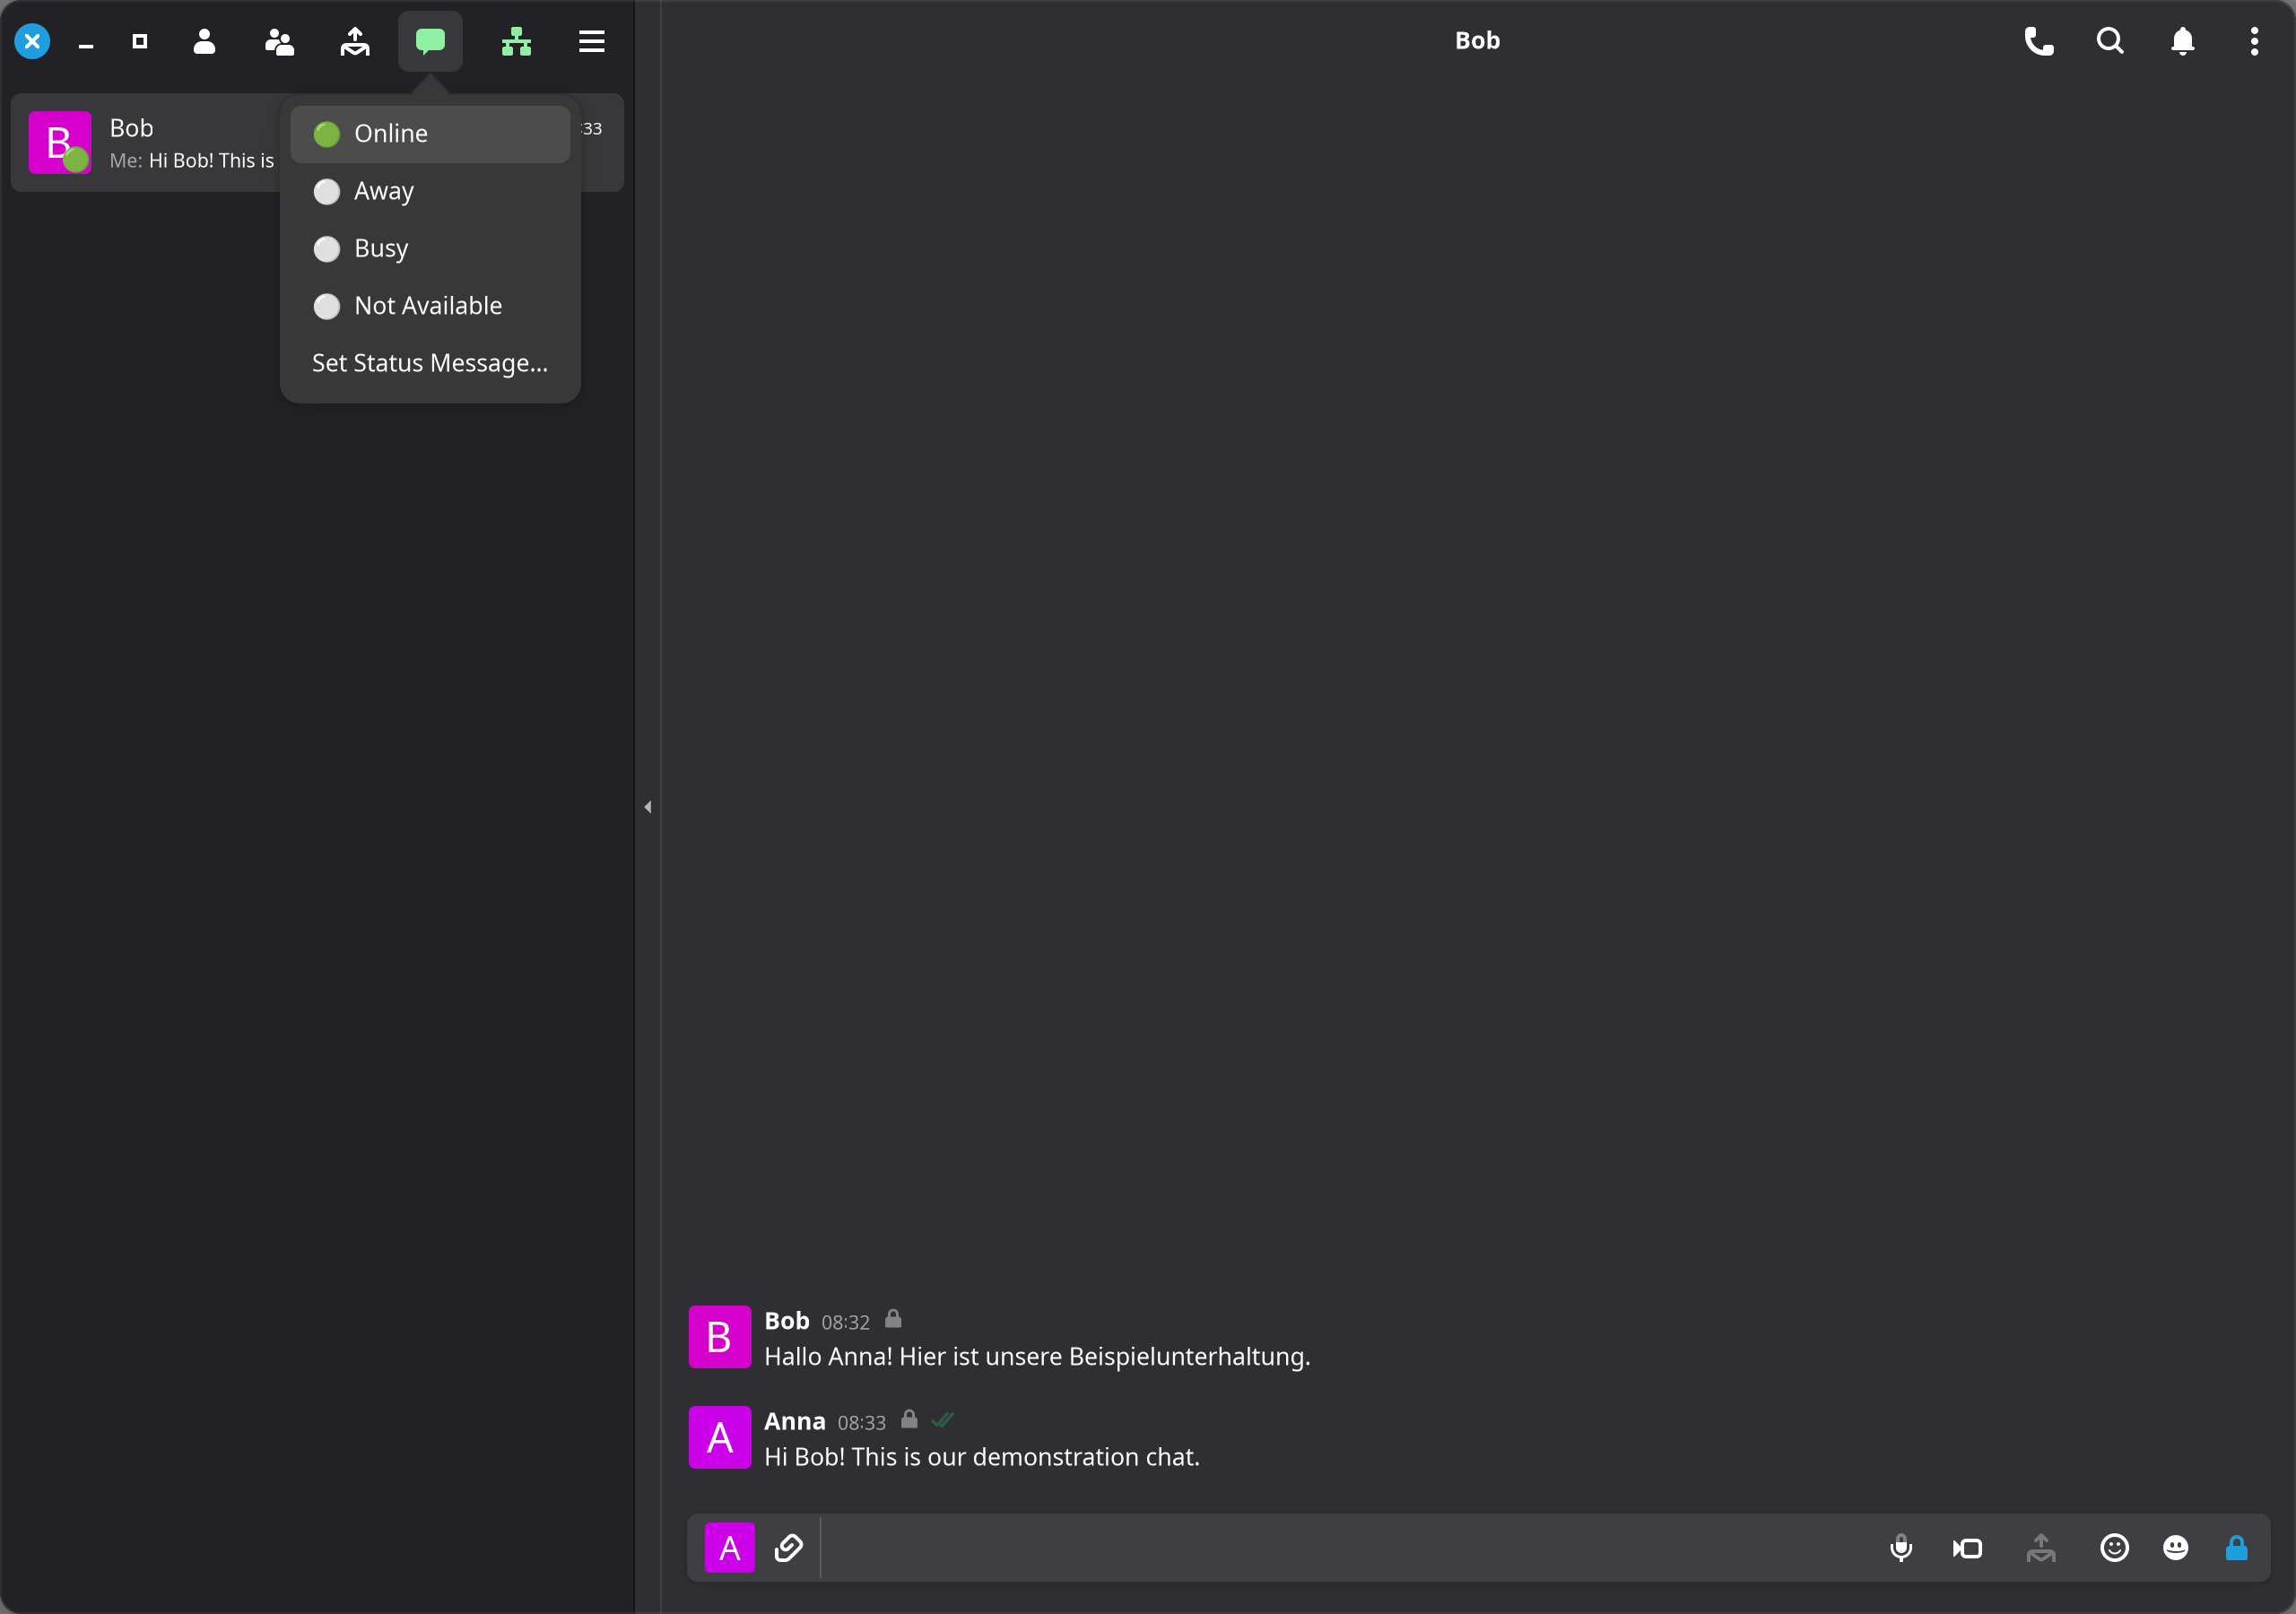2296x1614 pixels.
Task: Choose Set Status Message... entry
Action: [430, 363]
